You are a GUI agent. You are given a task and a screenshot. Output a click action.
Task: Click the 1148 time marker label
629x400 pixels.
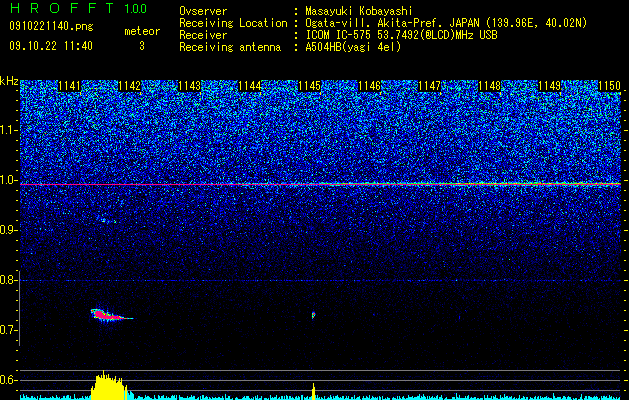(x=490, y=86)
